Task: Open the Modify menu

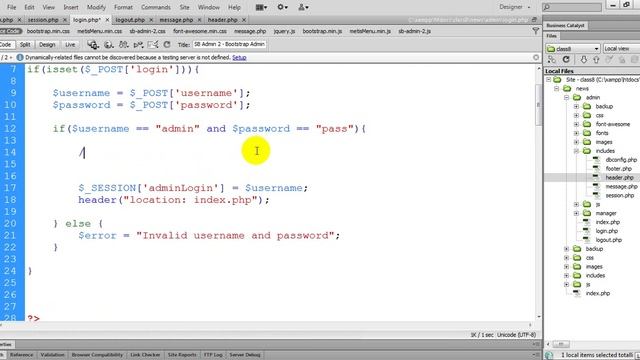Action: 96,7
